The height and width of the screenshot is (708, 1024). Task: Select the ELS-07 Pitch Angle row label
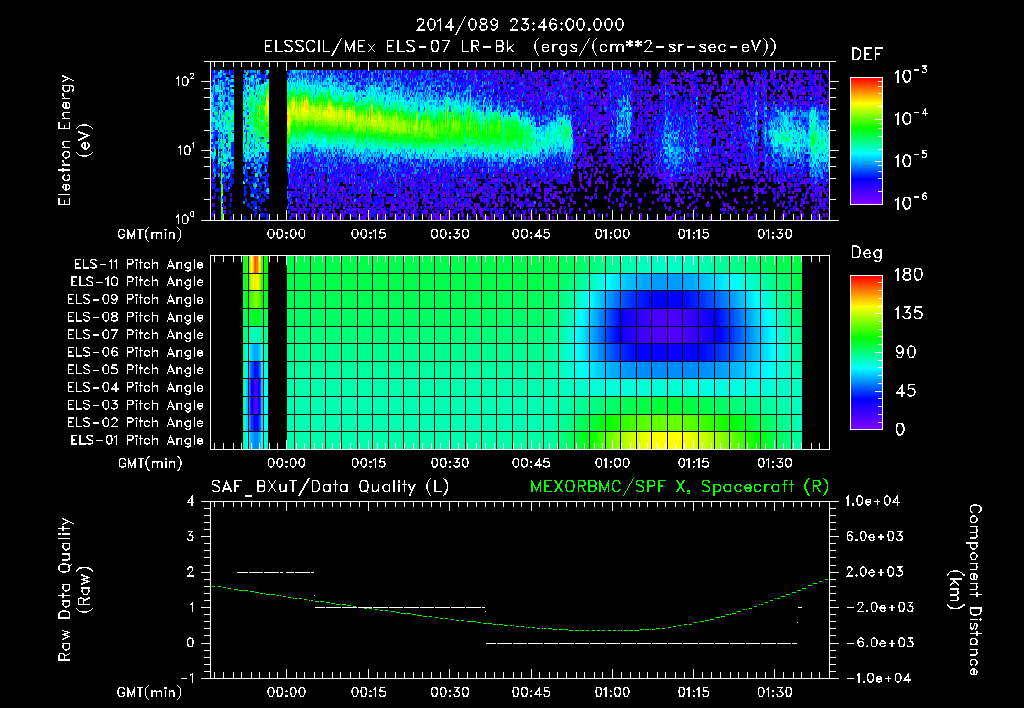136,335
